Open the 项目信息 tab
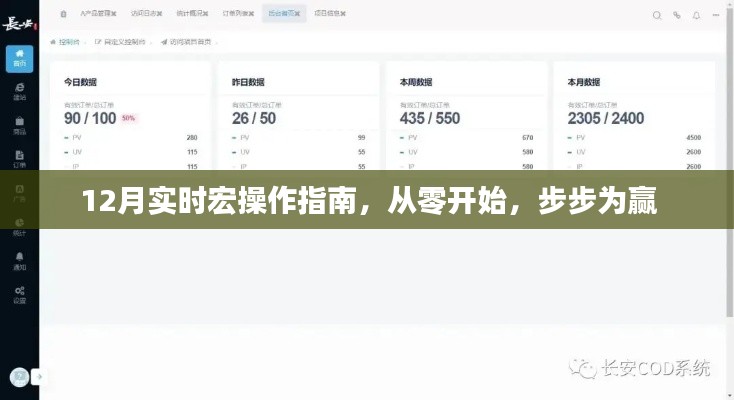The image size is (734, 400). (330, 15)
